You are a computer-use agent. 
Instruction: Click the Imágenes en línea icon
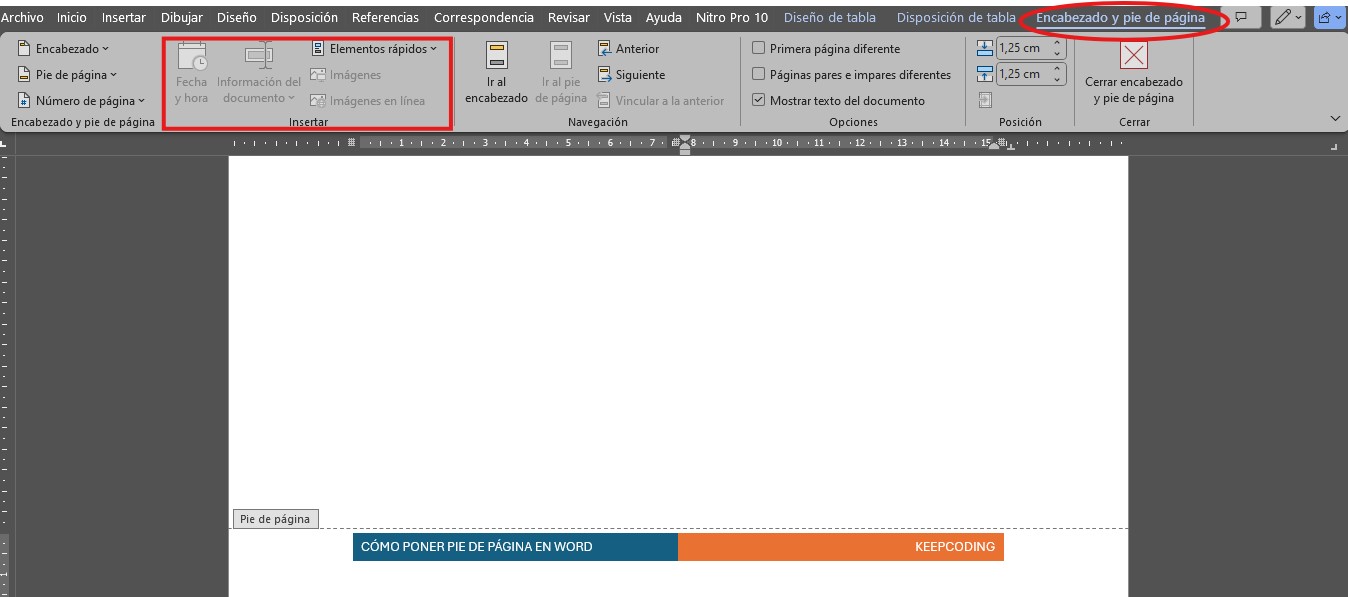[368, 101]
